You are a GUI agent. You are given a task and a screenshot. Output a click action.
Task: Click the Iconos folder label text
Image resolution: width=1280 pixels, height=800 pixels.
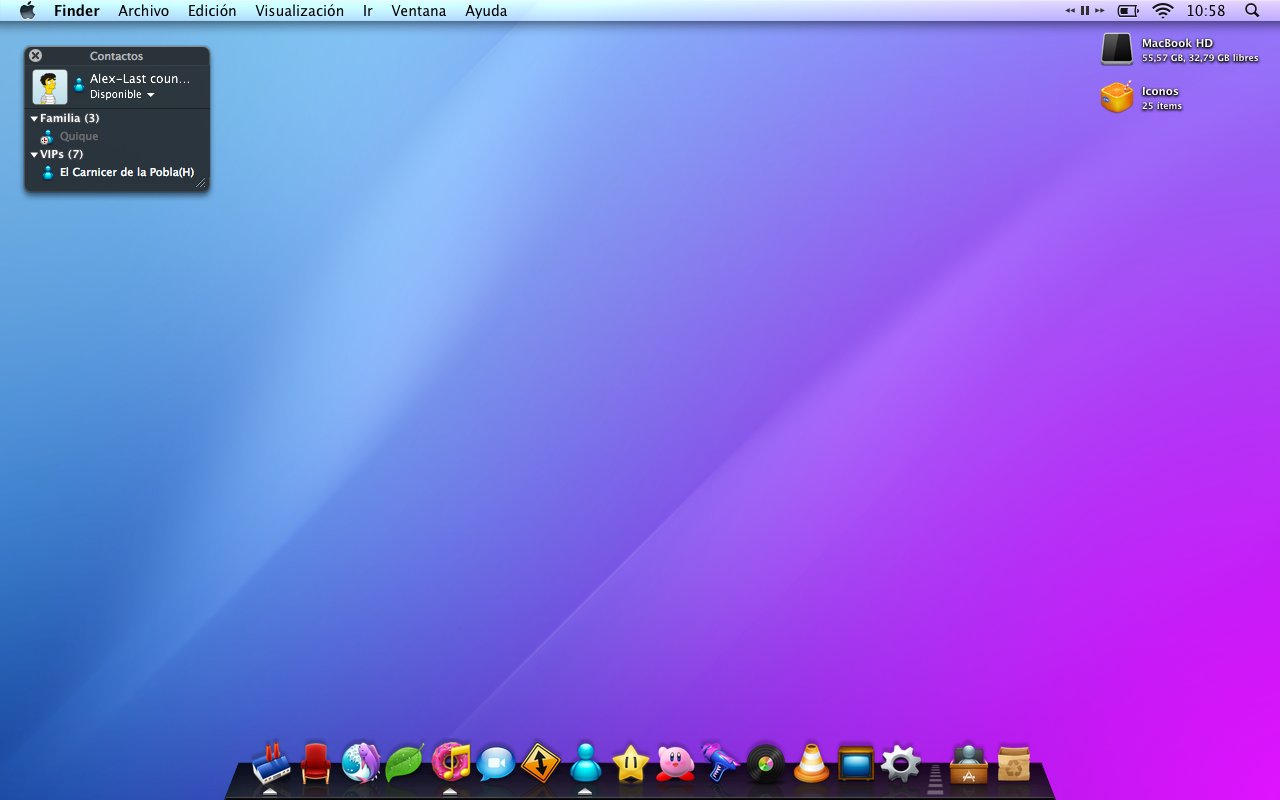click(1160, 91)
